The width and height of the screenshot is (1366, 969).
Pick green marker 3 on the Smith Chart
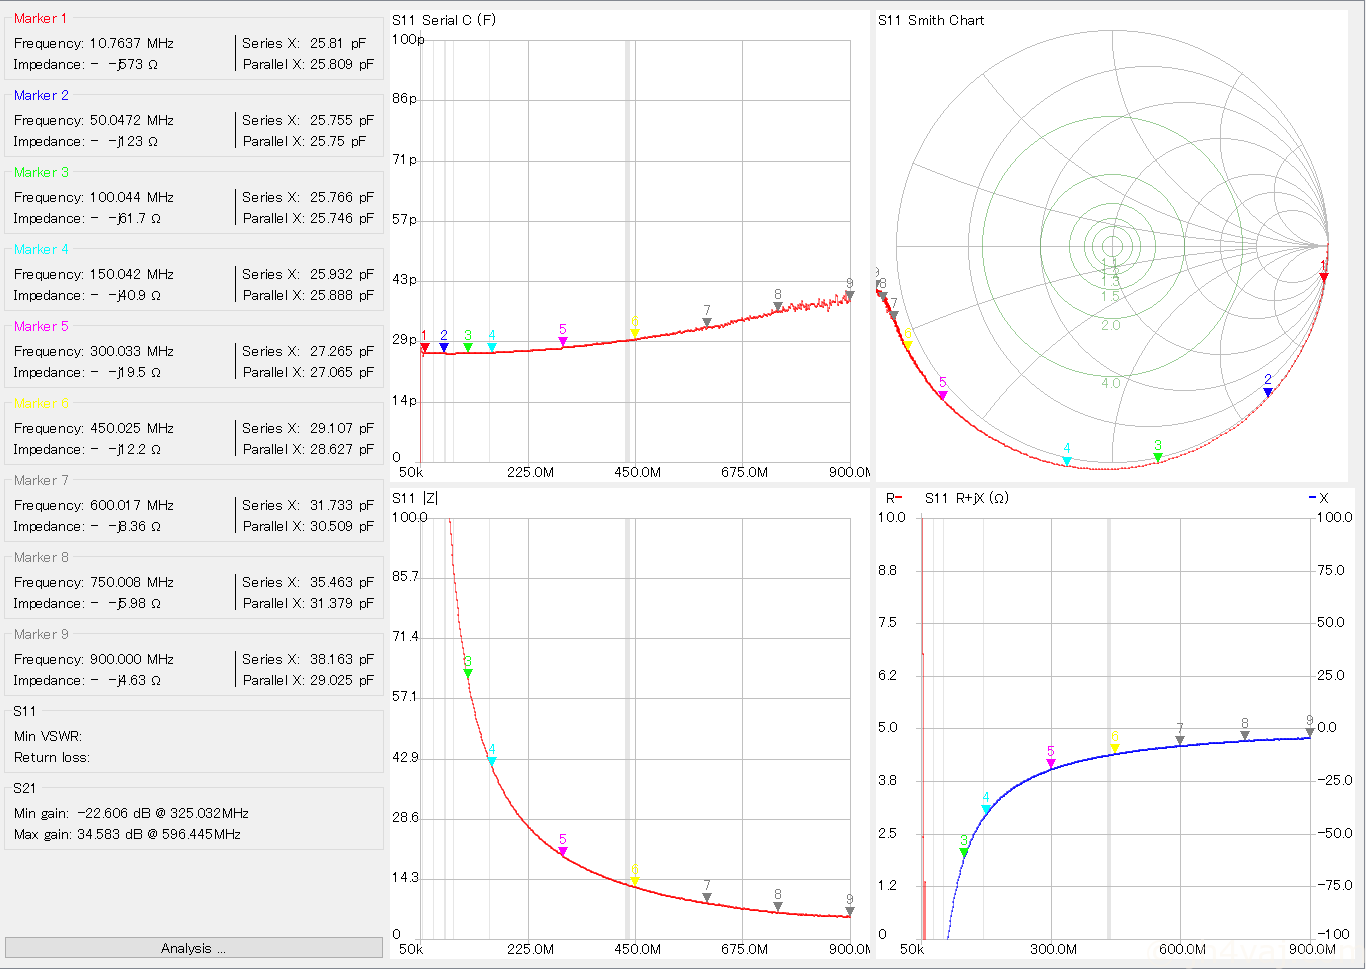point(1158,457)
